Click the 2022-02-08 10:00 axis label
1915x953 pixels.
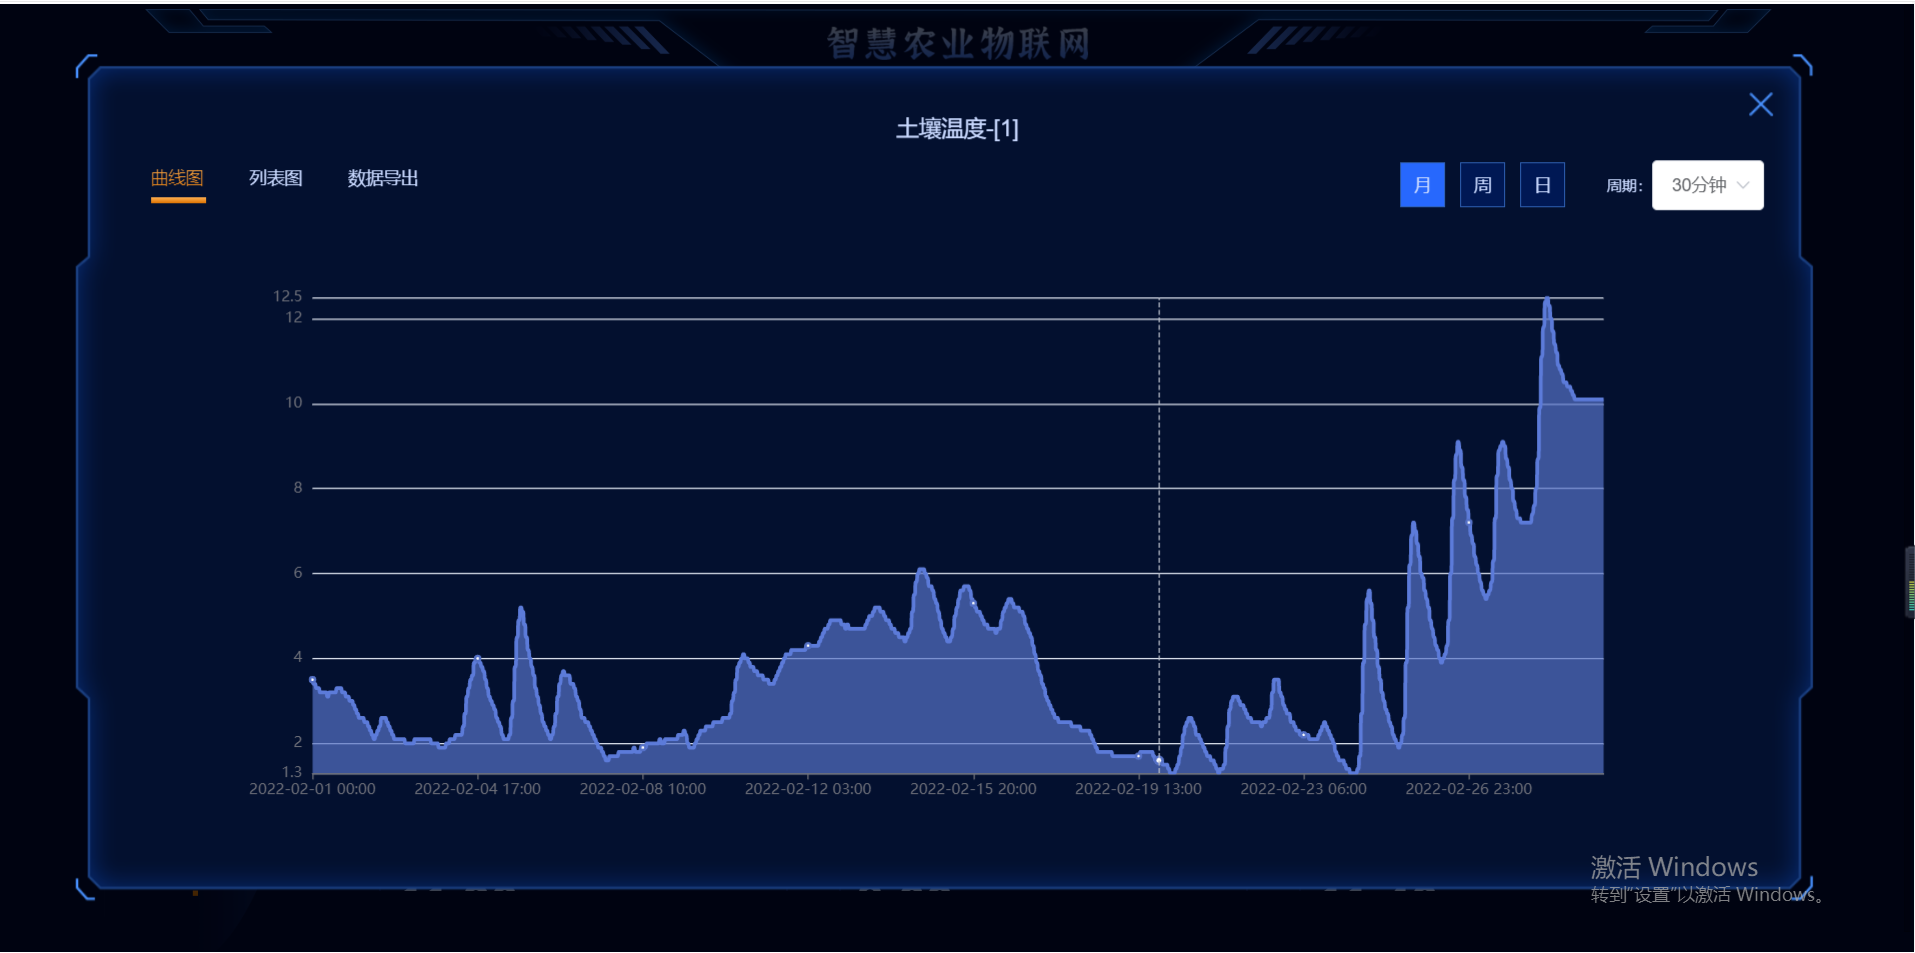coord(642,789)
